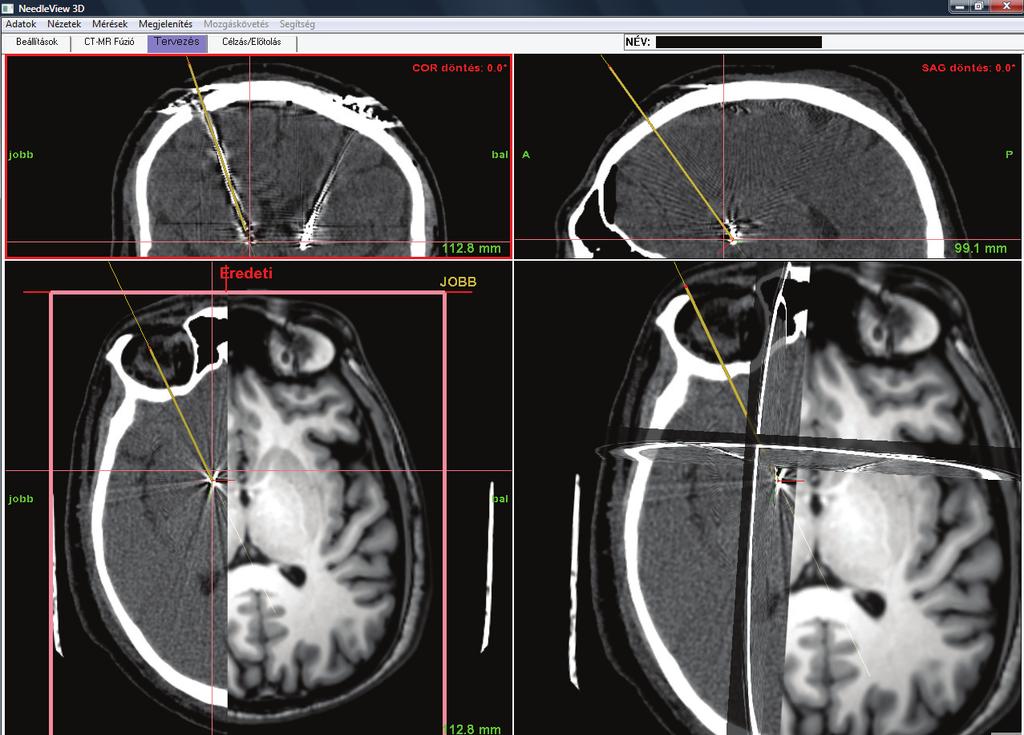
Task: Click the jobb label in the coronal view
Action: (21, 155)
